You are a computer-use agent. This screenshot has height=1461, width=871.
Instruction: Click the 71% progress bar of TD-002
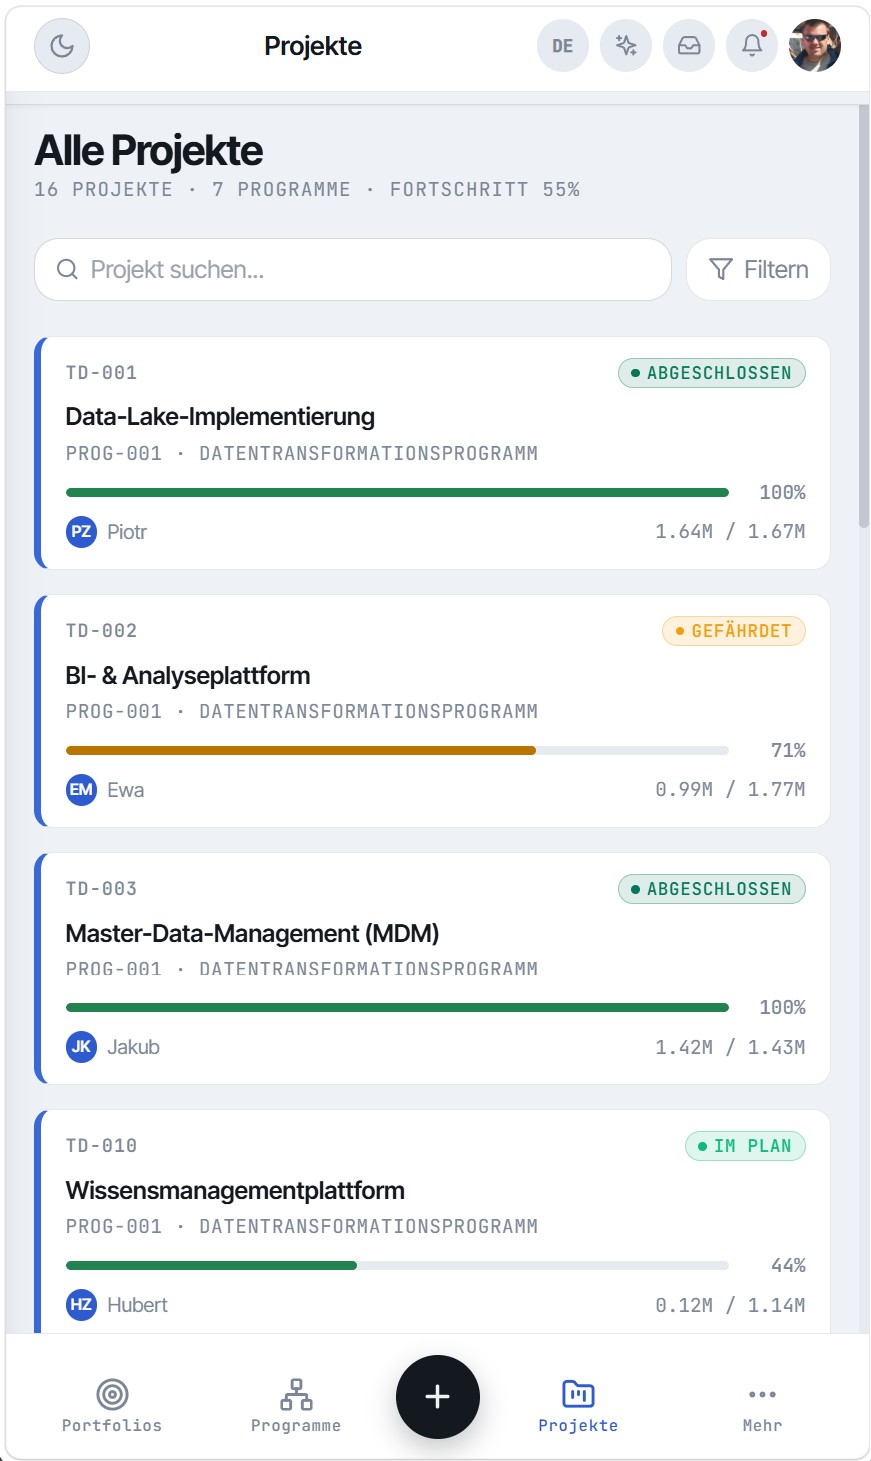397,750
